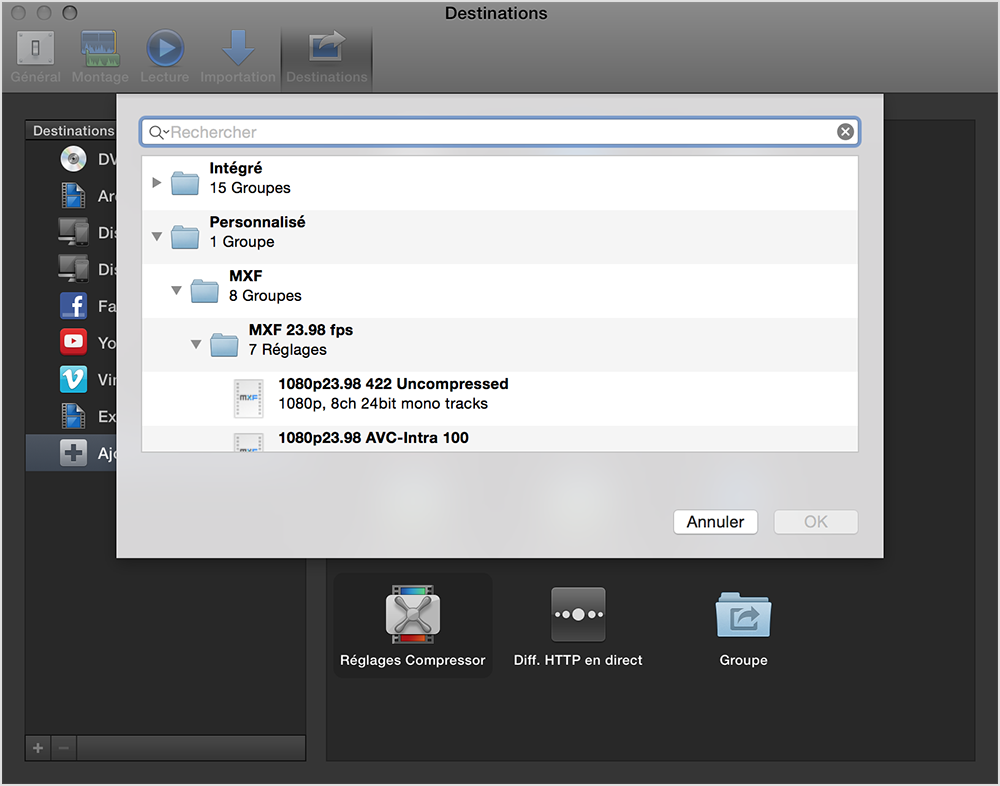Click the Réglages Compressor icon
The image size is (1000, 786).
point(412,615)
